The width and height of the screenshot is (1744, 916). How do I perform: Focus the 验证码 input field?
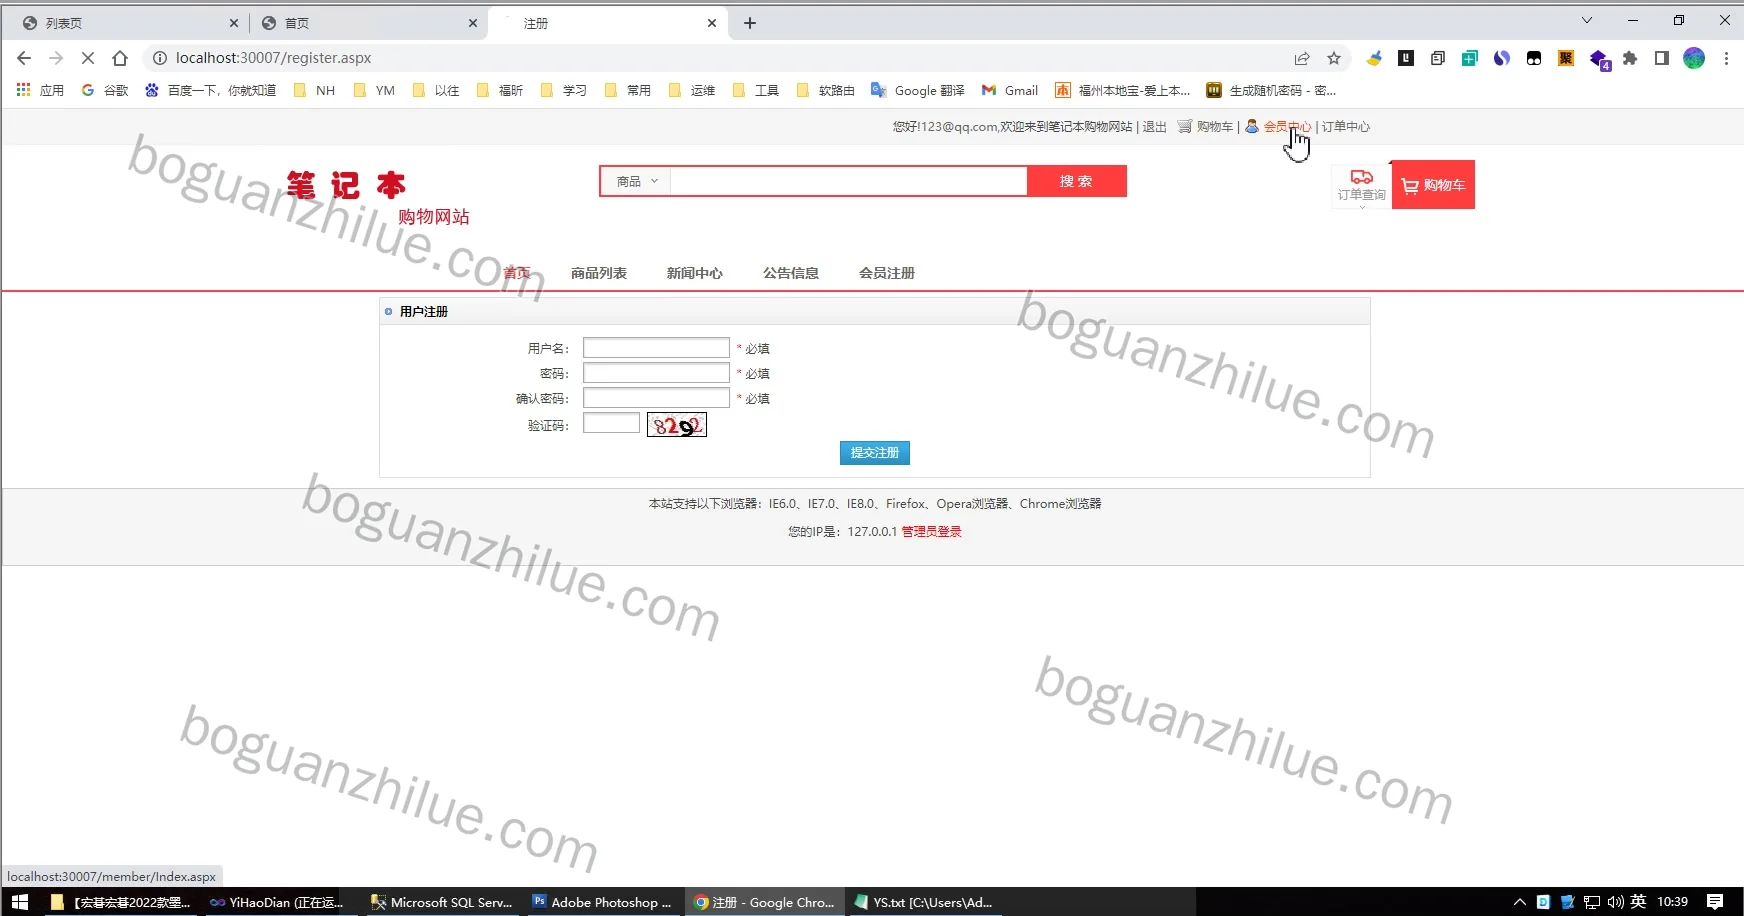click(611, 423)
